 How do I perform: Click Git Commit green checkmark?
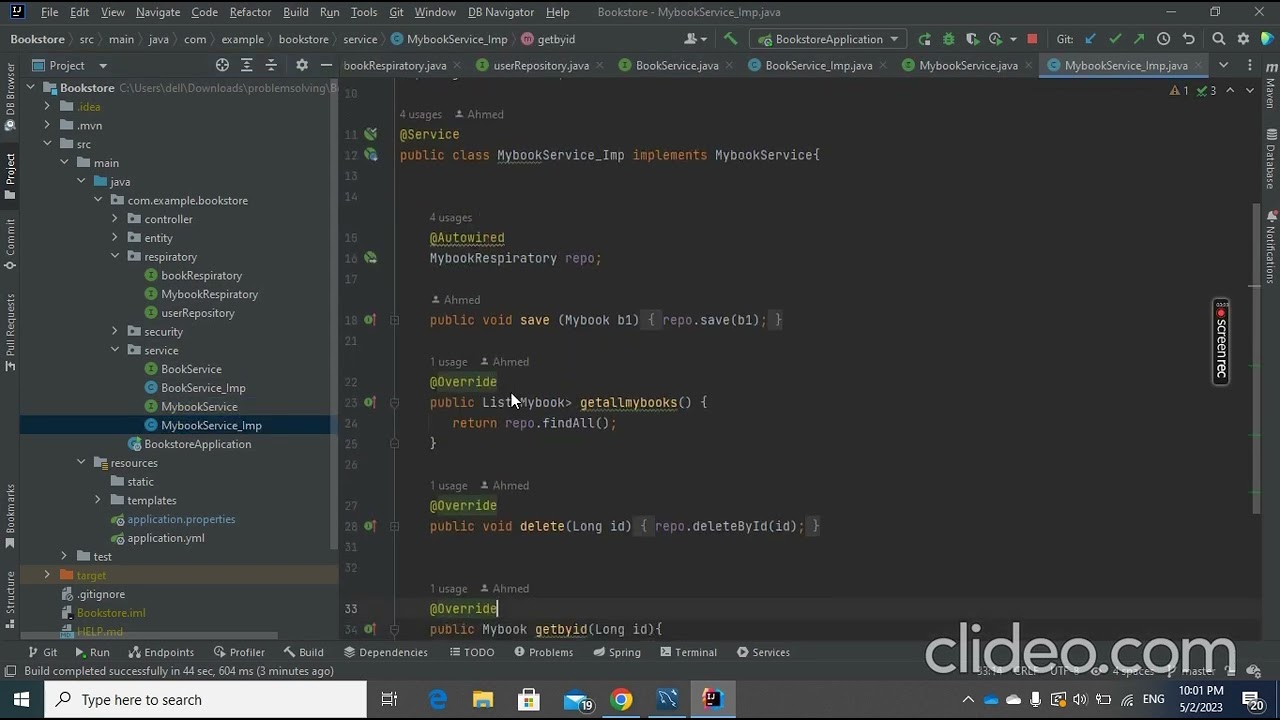[1115, 39]
